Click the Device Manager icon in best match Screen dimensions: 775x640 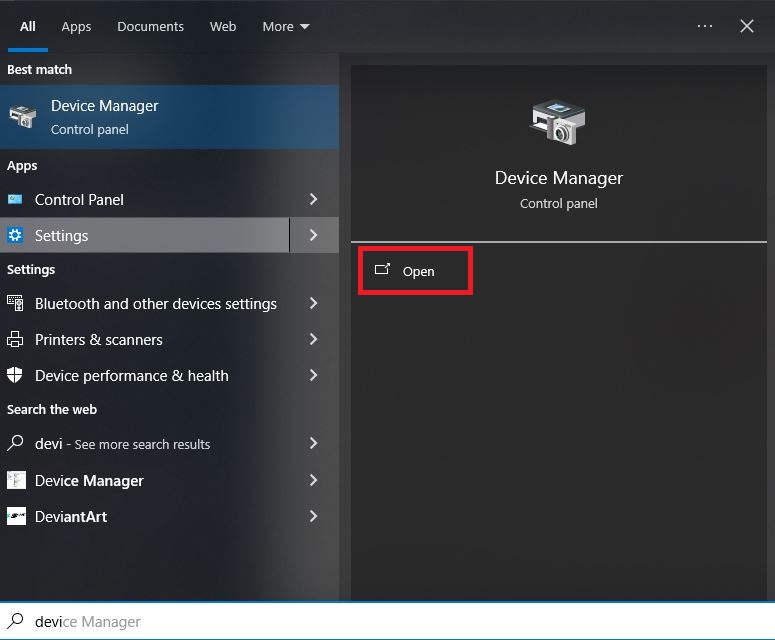(22, 117)
